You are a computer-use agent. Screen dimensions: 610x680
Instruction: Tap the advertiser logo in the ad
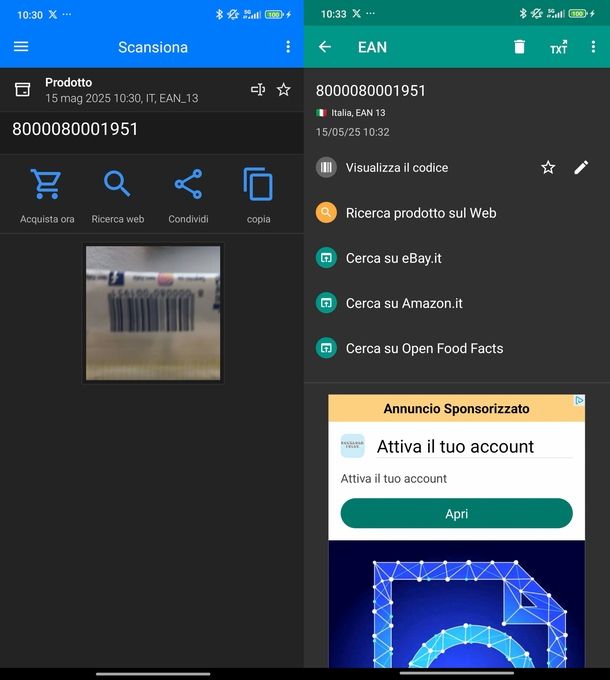(x=352, y=446)
